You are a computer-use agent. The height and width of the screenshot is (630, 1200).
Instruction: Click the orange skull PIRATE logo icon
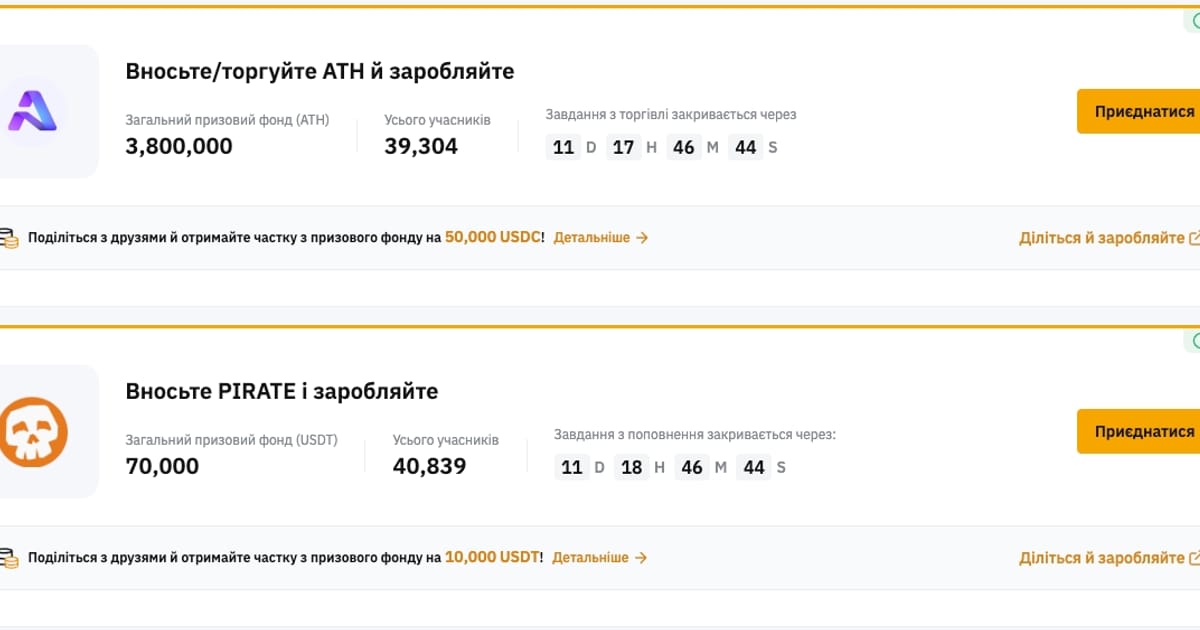point(32,430)
